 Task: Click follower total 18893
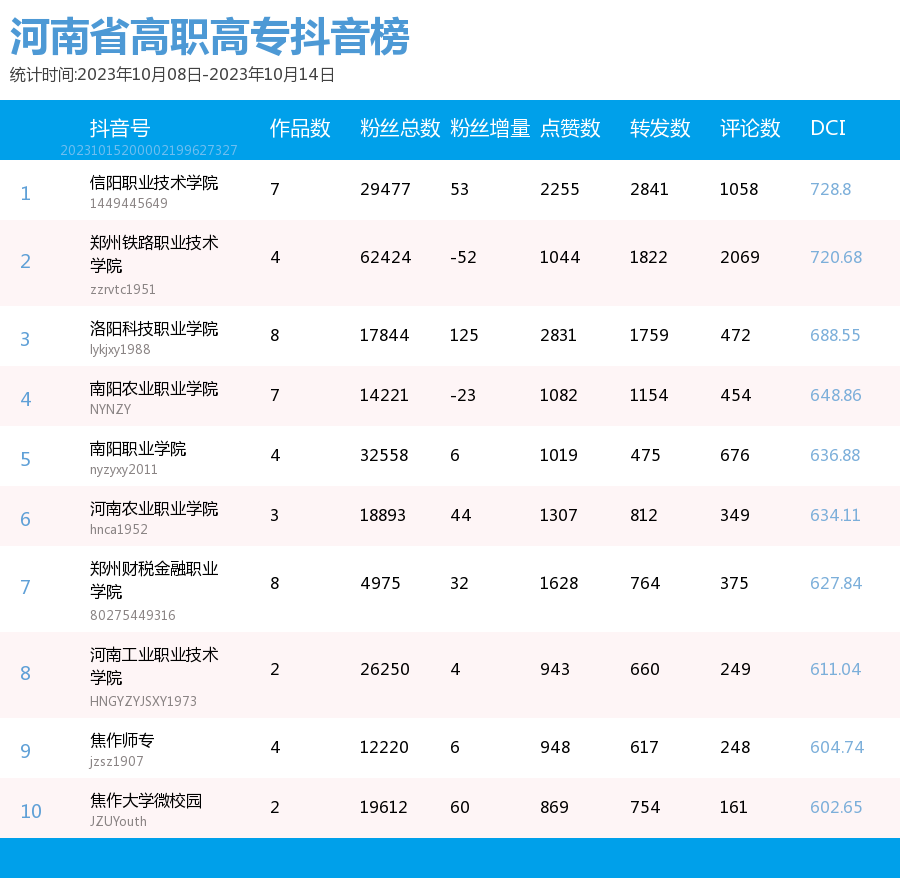[x=383, y=515]
